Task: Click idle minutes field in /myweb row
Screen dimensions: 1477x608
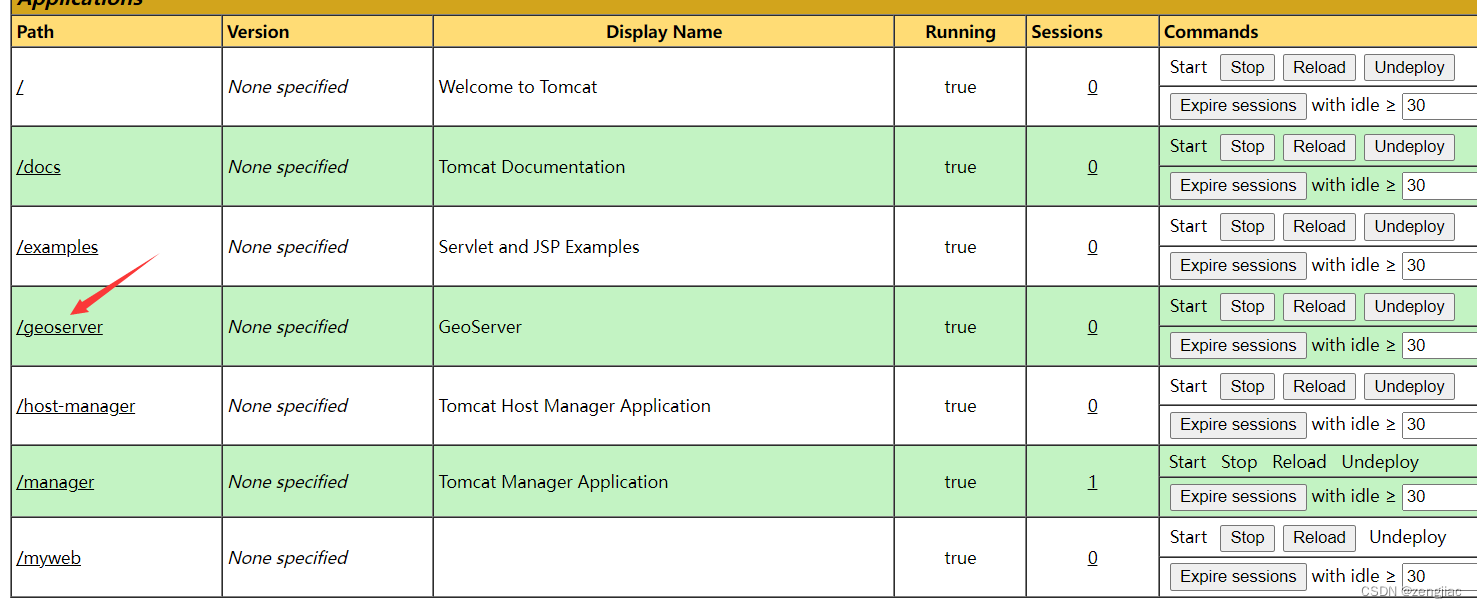Action: 1439,576
